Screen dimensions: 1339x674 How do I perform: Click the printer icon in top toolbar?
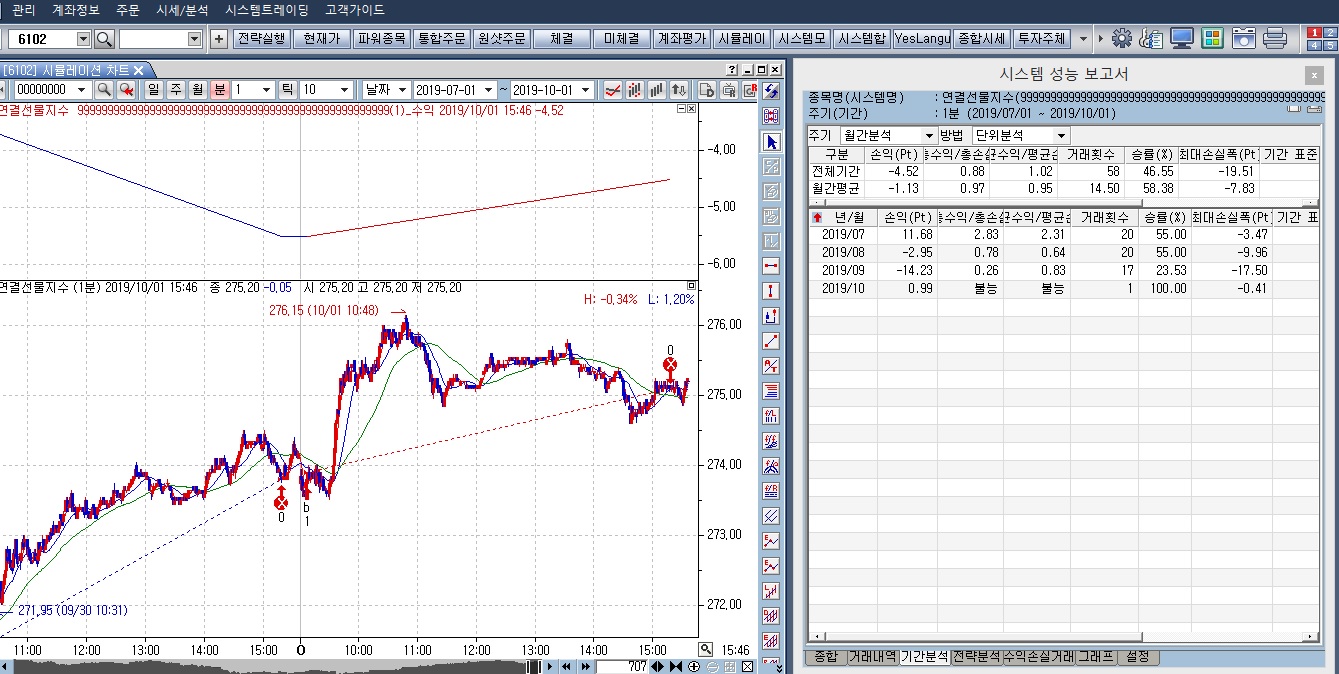pos(1274,39)
